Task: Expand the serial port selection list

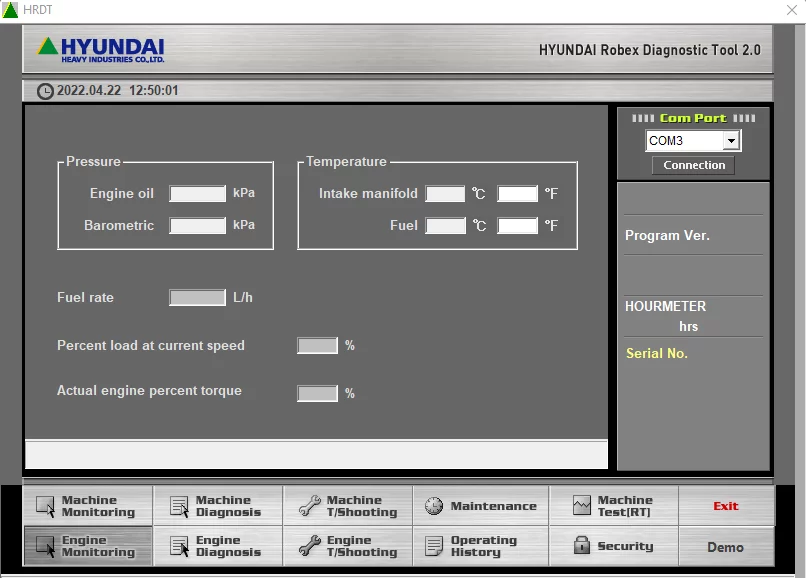Action: pyautogui.click(x=729, y=140)
